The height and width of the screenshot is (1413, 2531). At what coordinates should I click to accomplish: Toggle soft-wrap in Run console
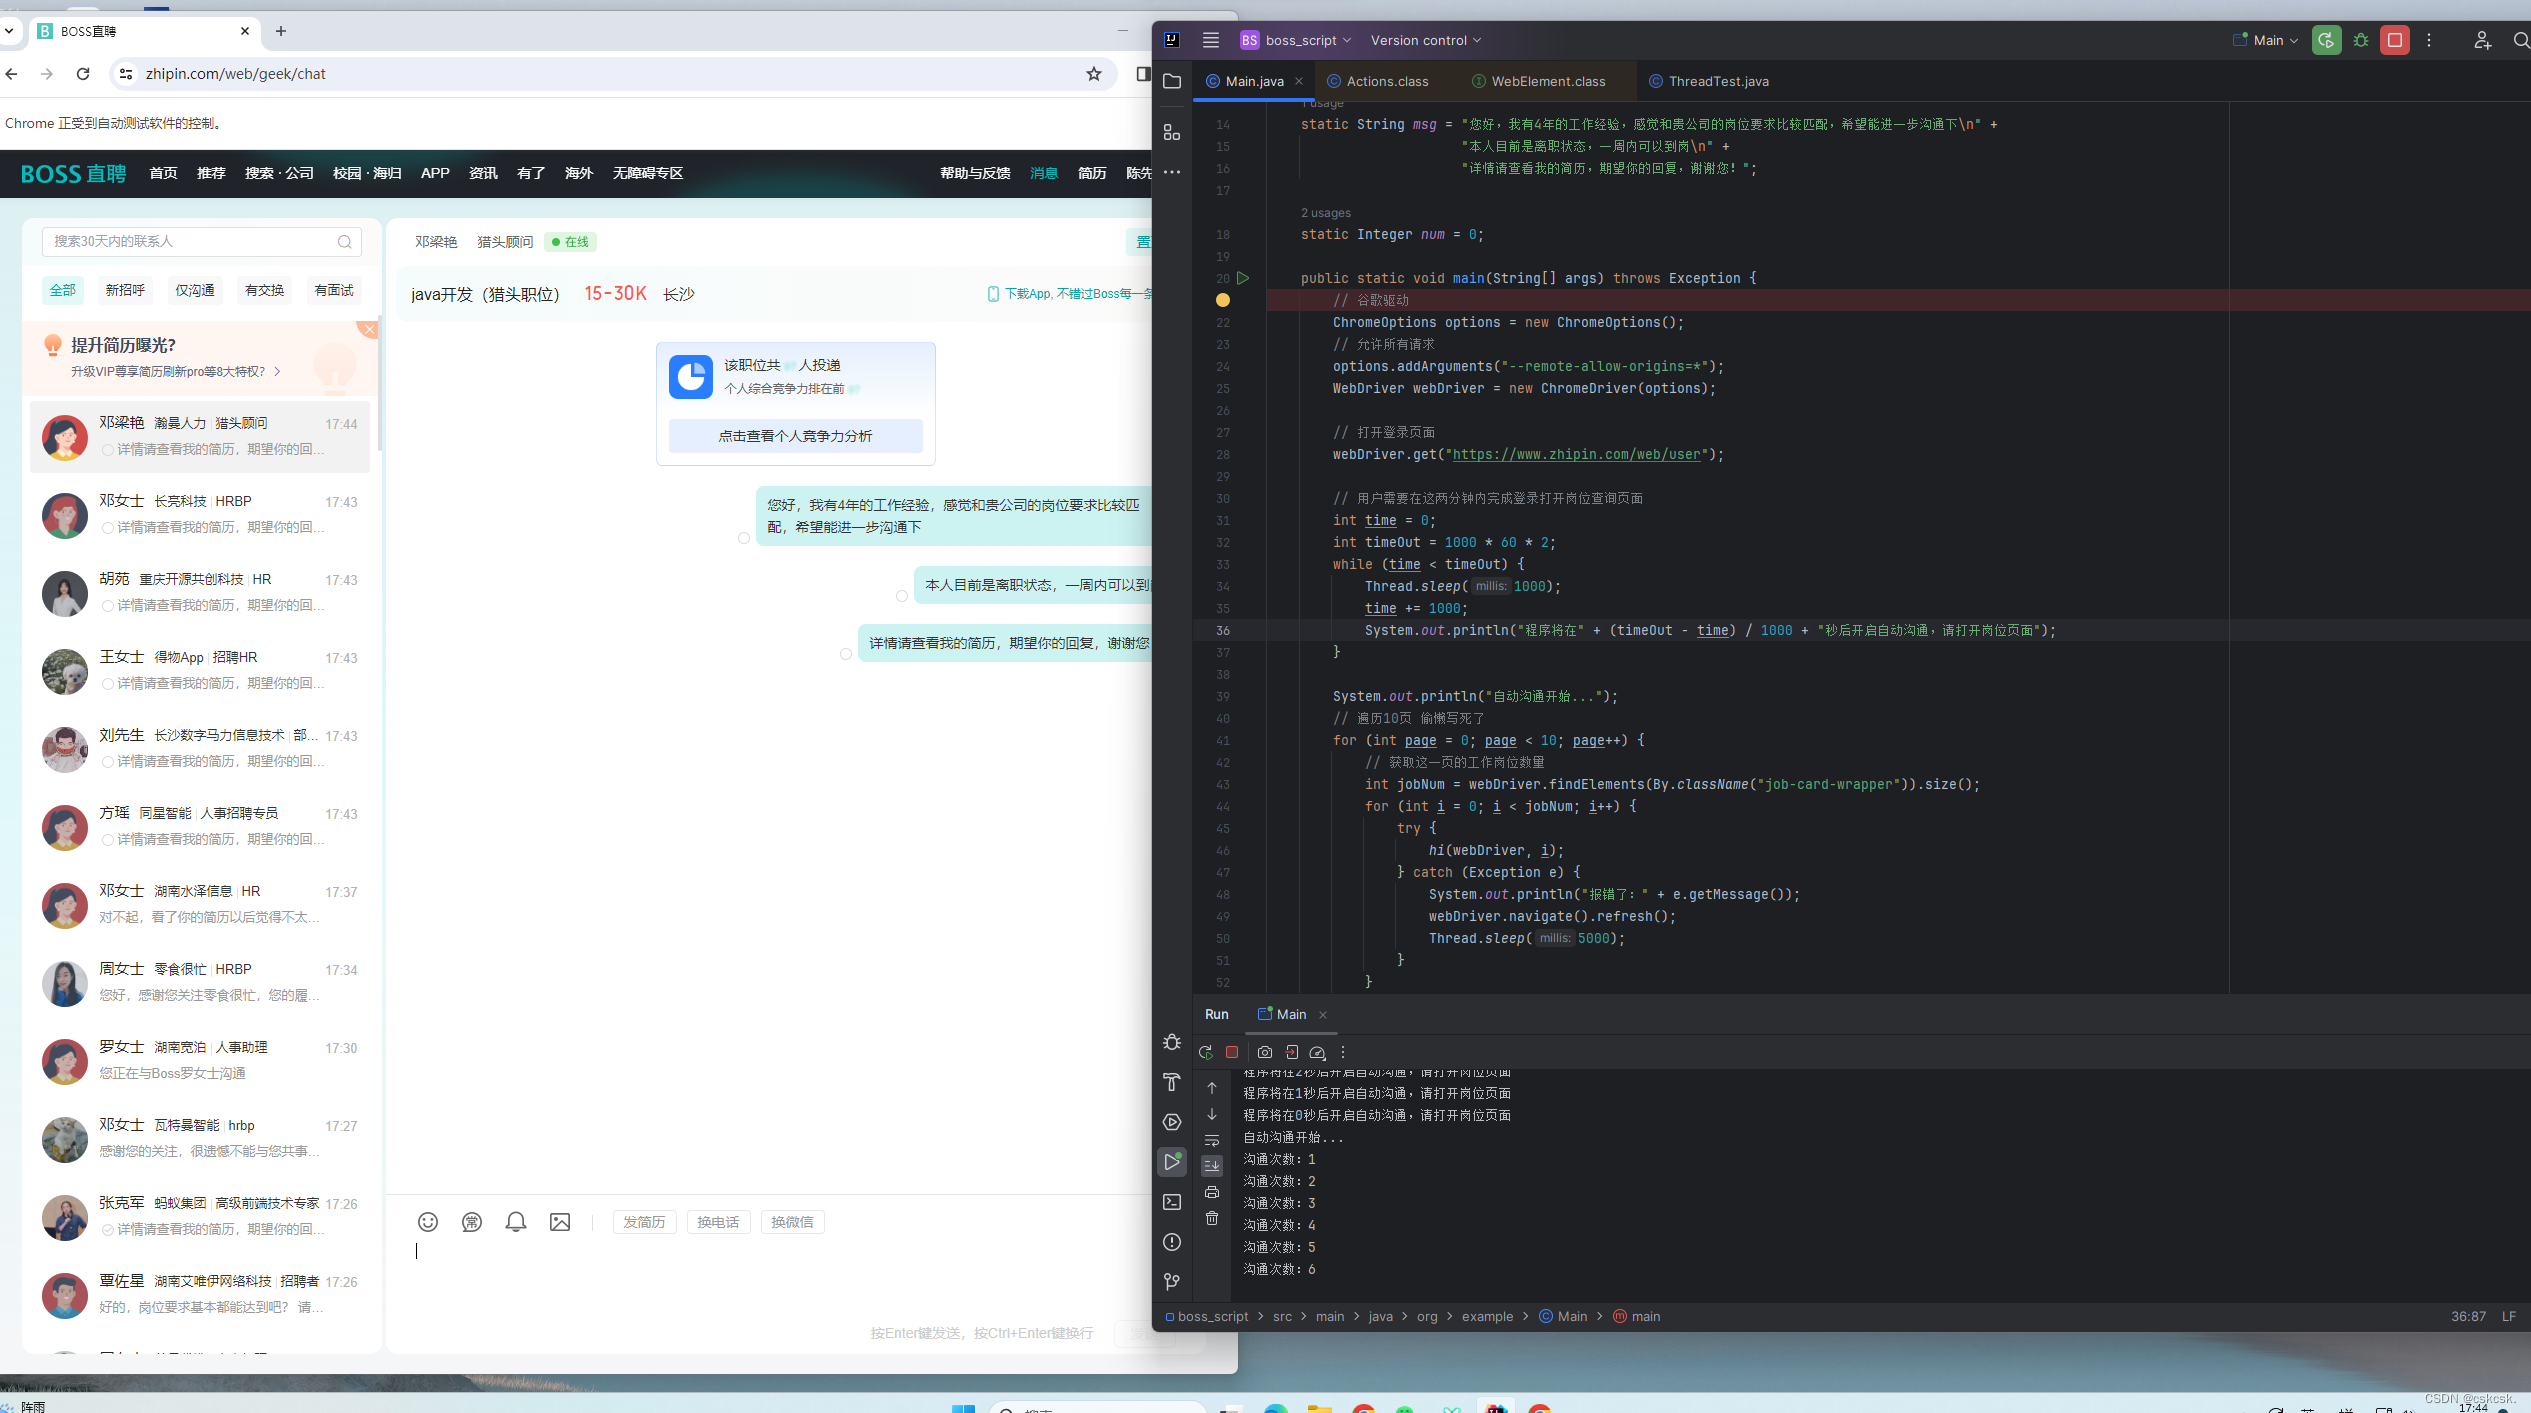pyautogui.click(x=1212, y=1140)
